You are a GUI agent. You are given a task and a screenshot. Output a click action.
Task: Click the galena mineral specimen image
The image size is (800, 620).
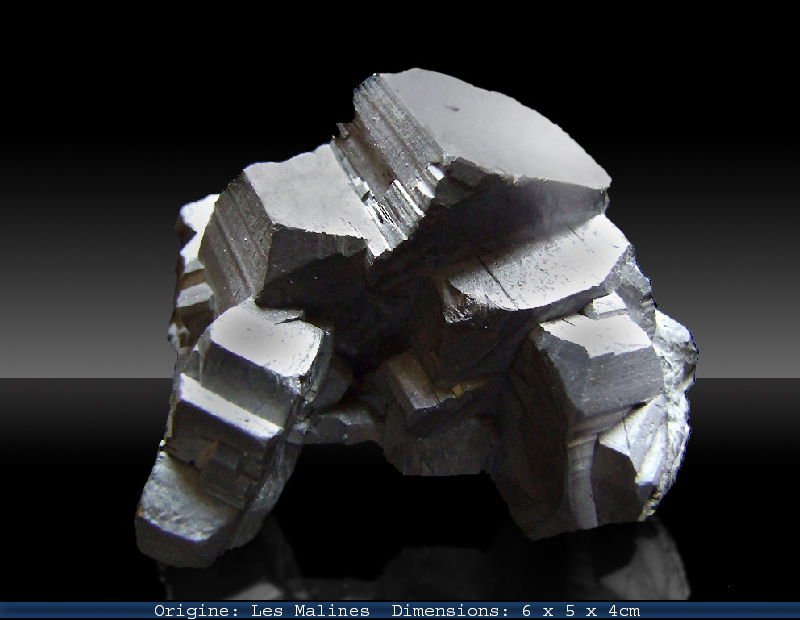[416, 318]
